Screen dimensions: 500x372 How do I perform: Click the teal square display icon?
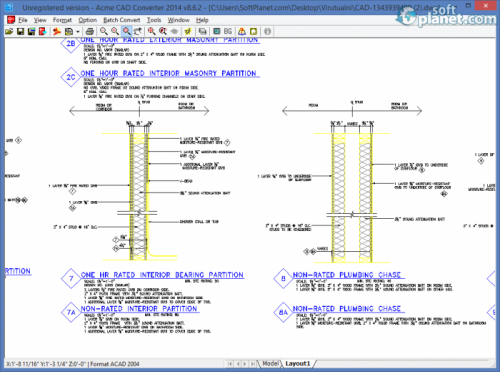(x=217, y=31)
